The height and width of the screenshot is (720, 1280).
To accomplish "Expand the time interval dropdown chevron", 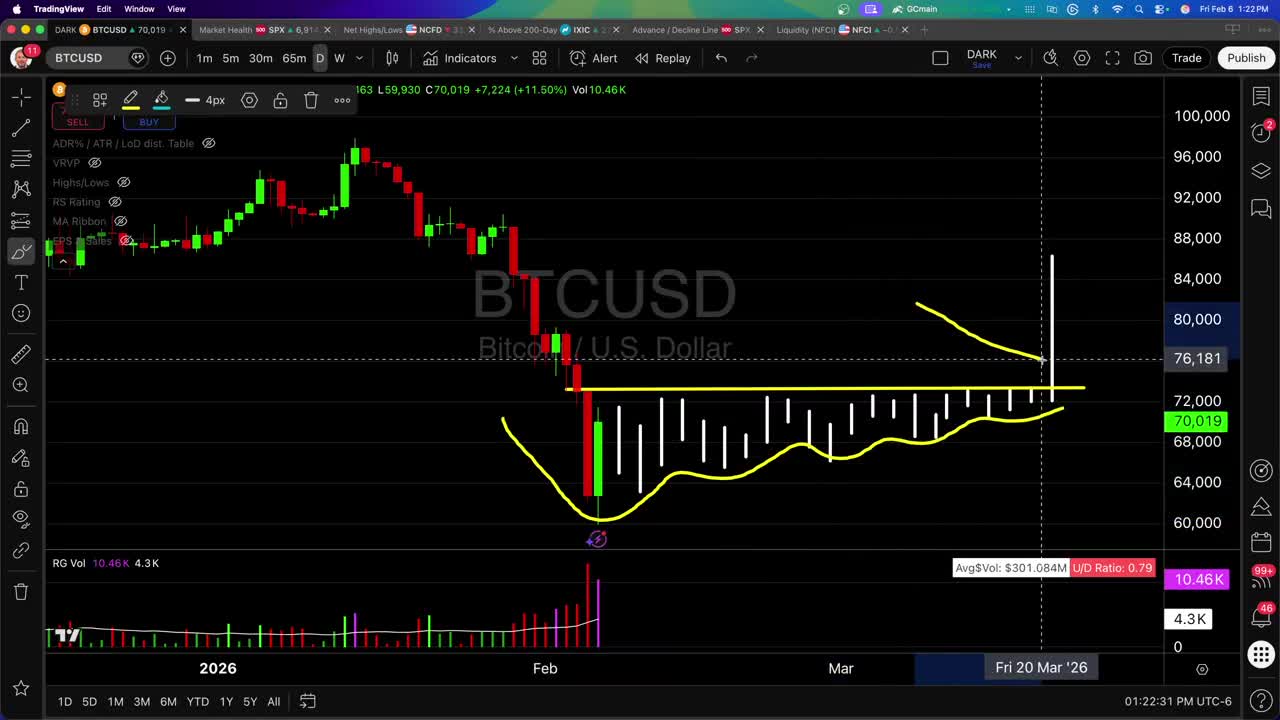I will (359, 58).
